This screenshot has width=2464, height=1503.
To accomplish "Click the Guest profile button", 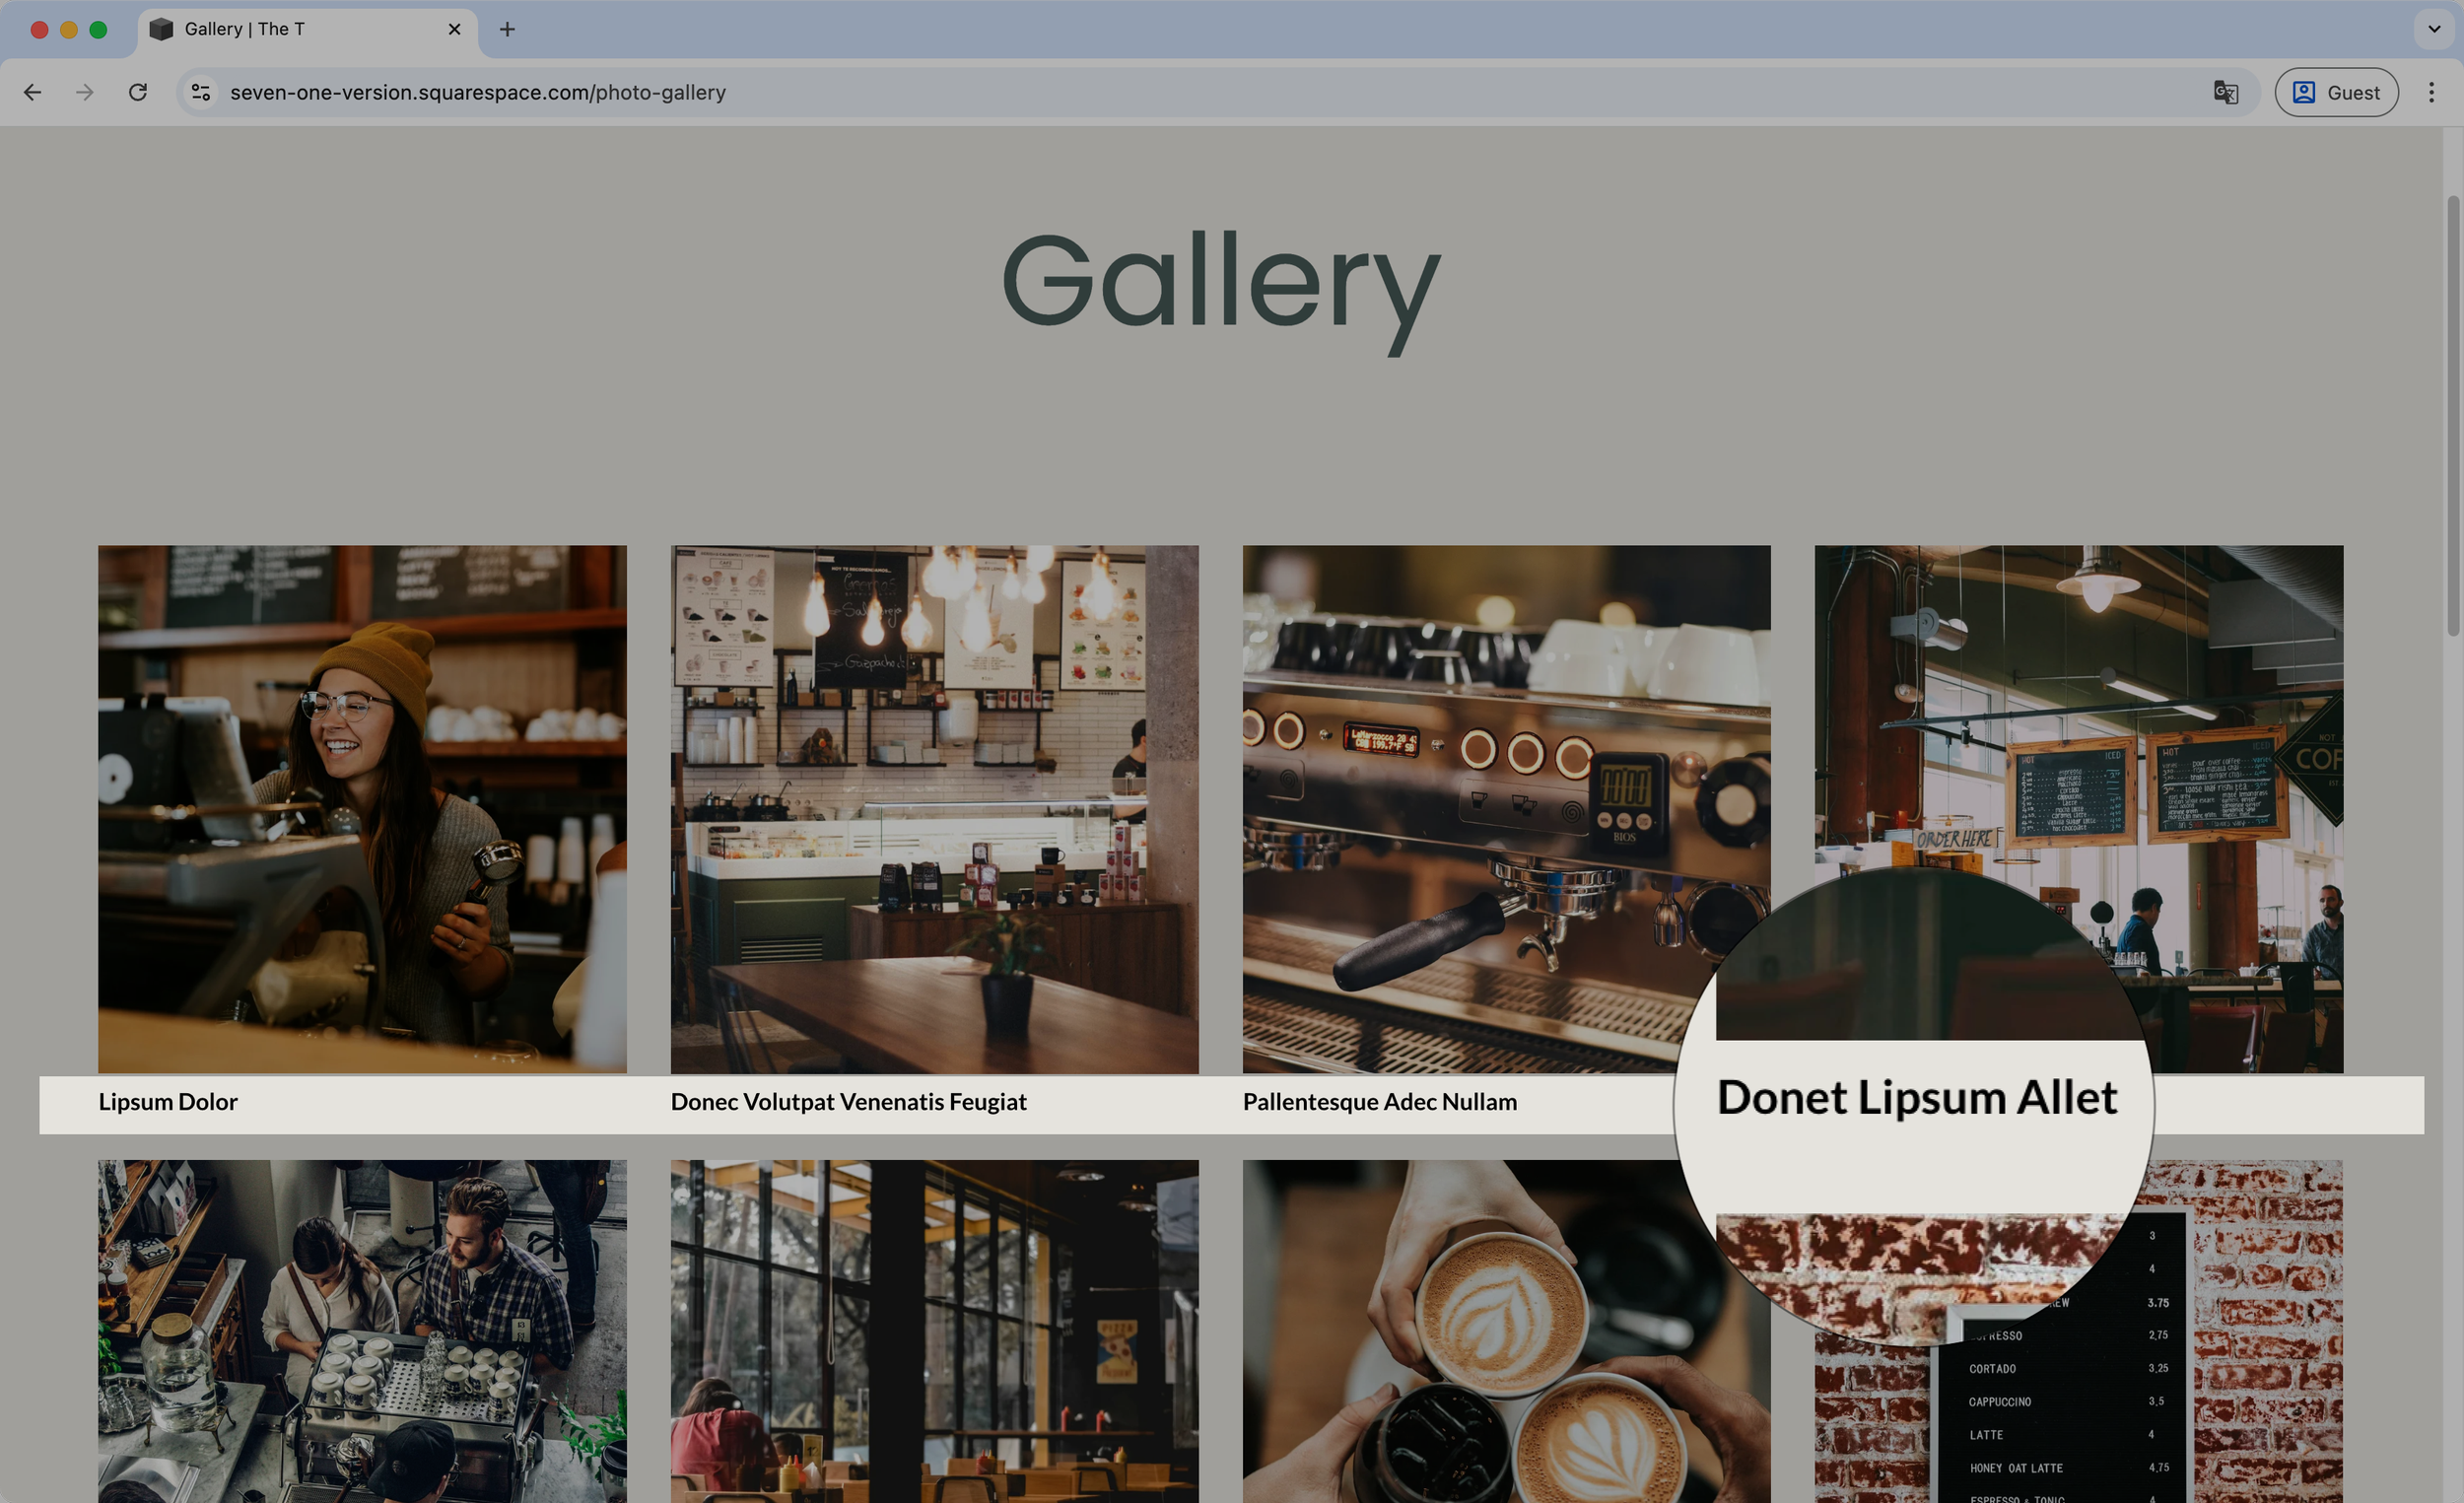I will click(2335, 92).
